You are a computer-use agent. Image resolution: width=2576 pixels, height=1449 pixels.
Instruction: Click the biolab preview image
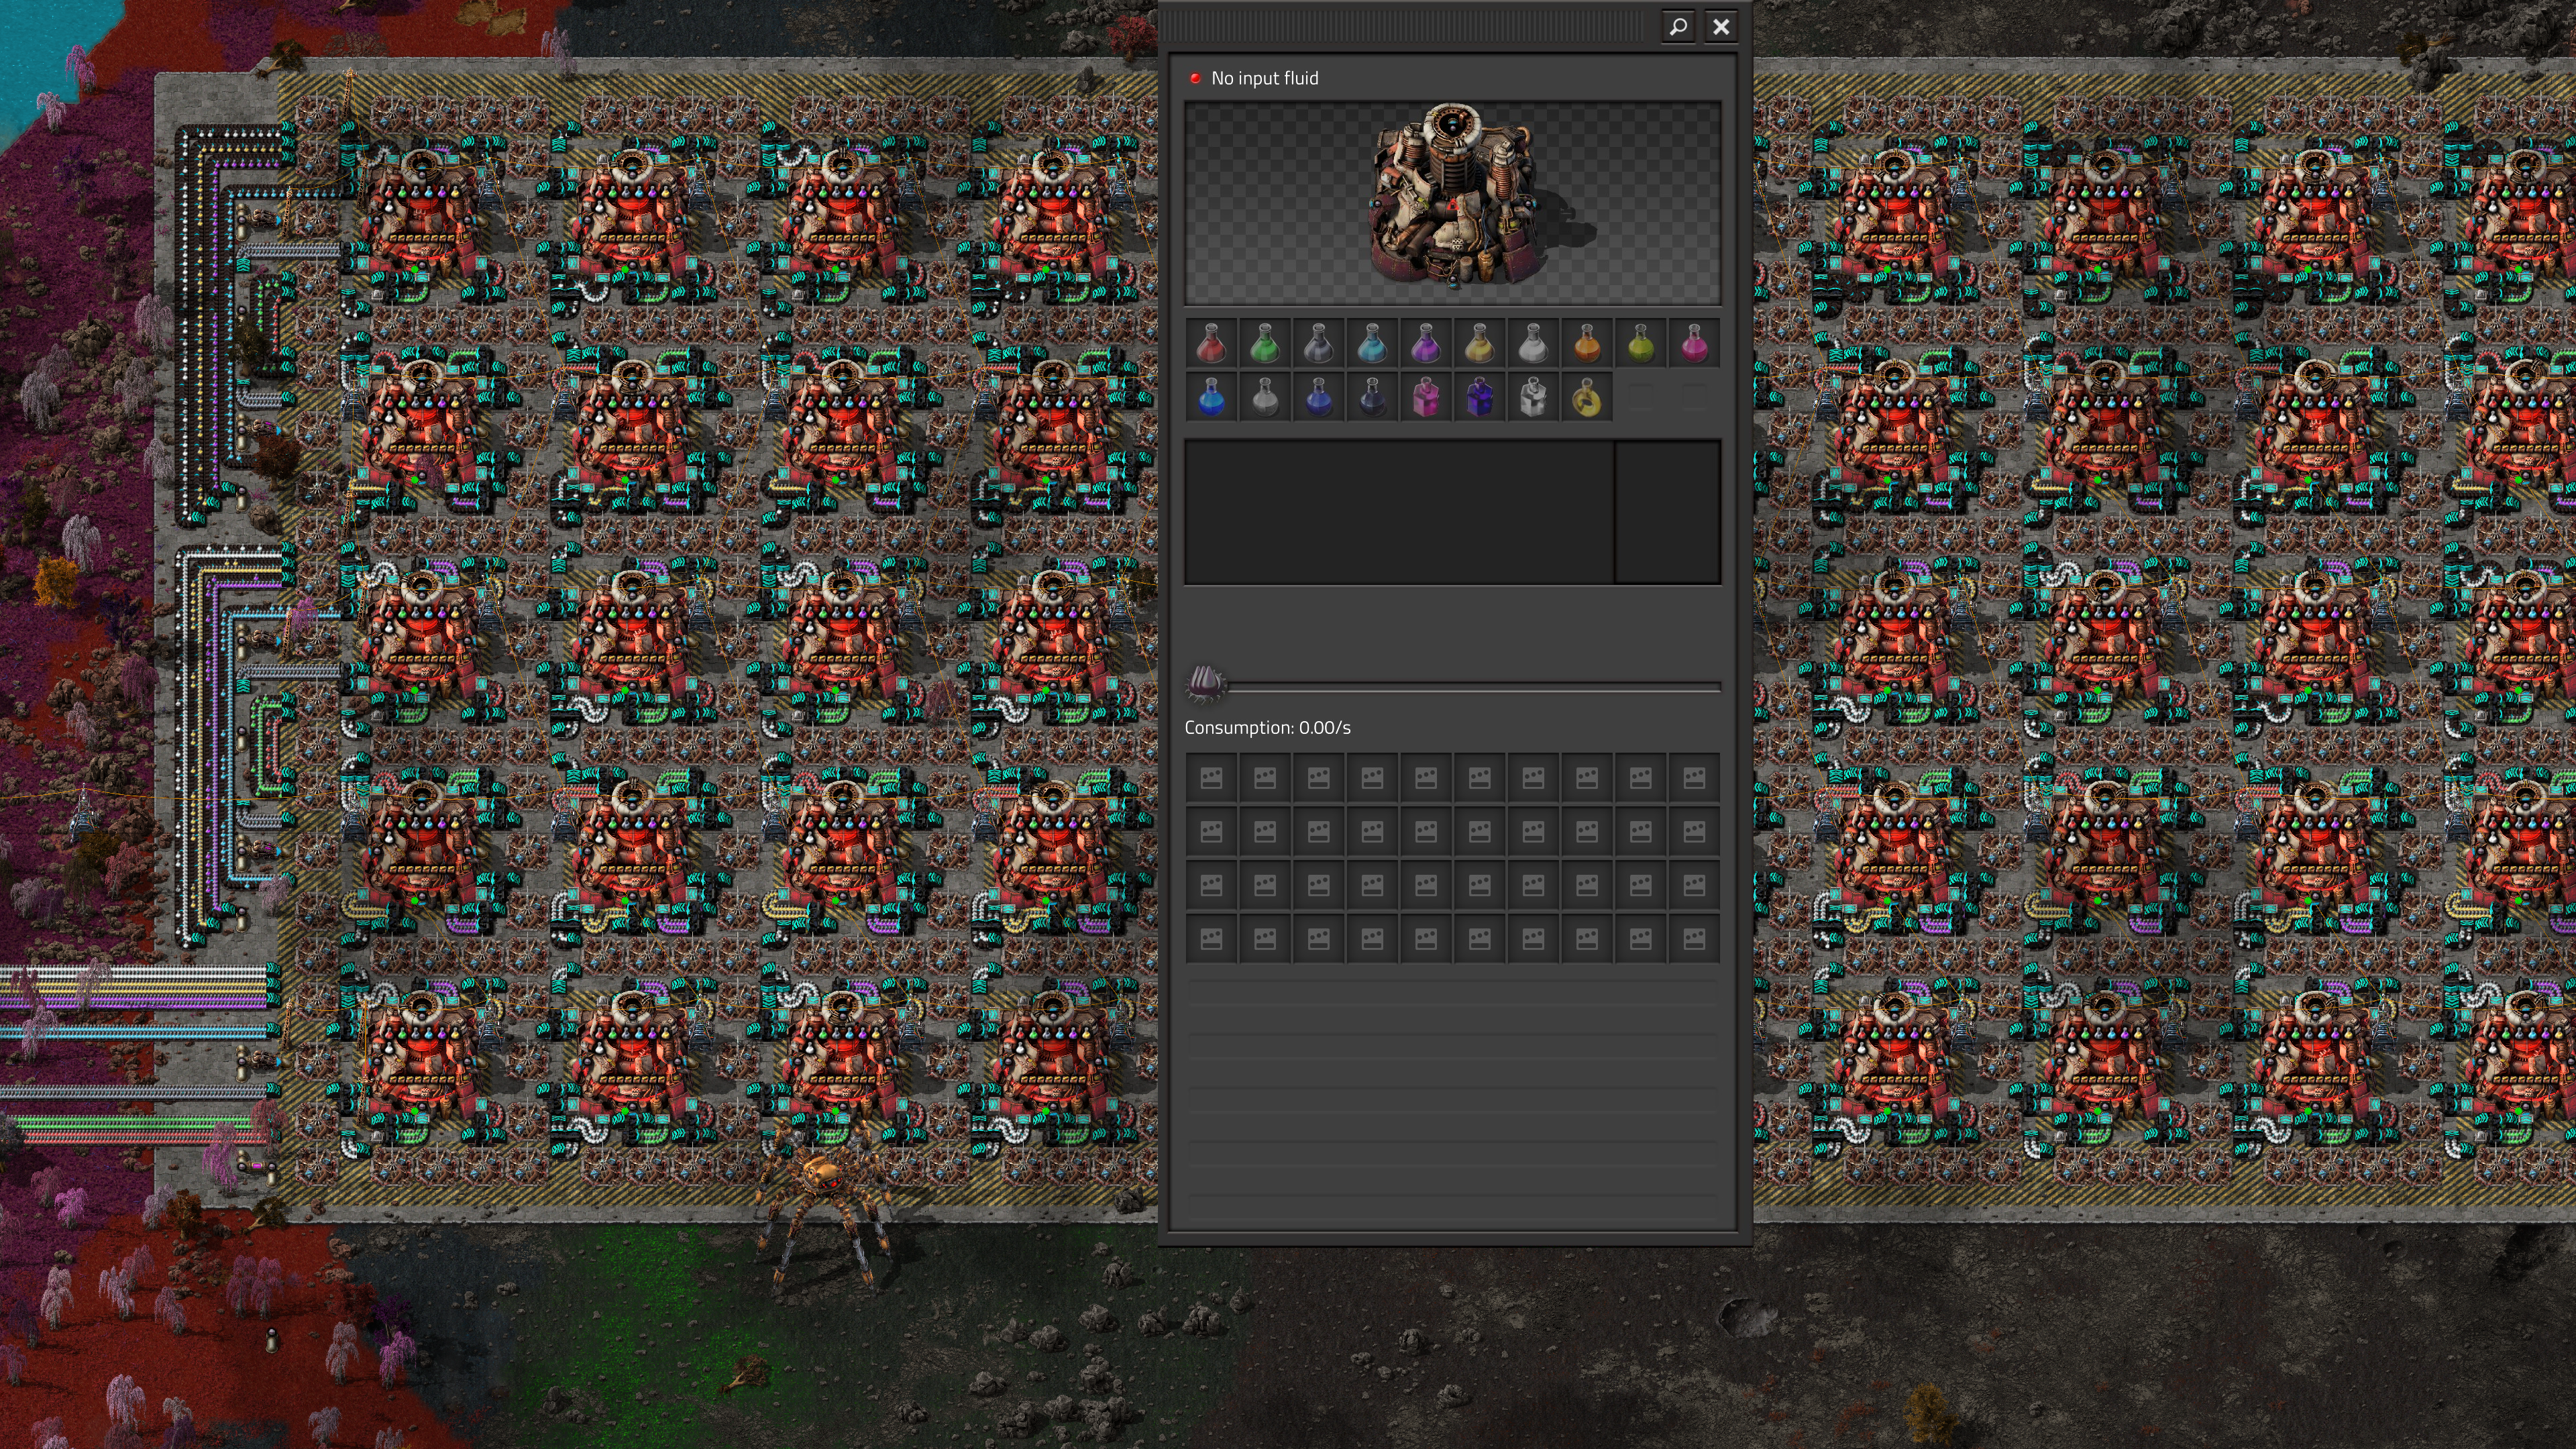click(1452, 202)
